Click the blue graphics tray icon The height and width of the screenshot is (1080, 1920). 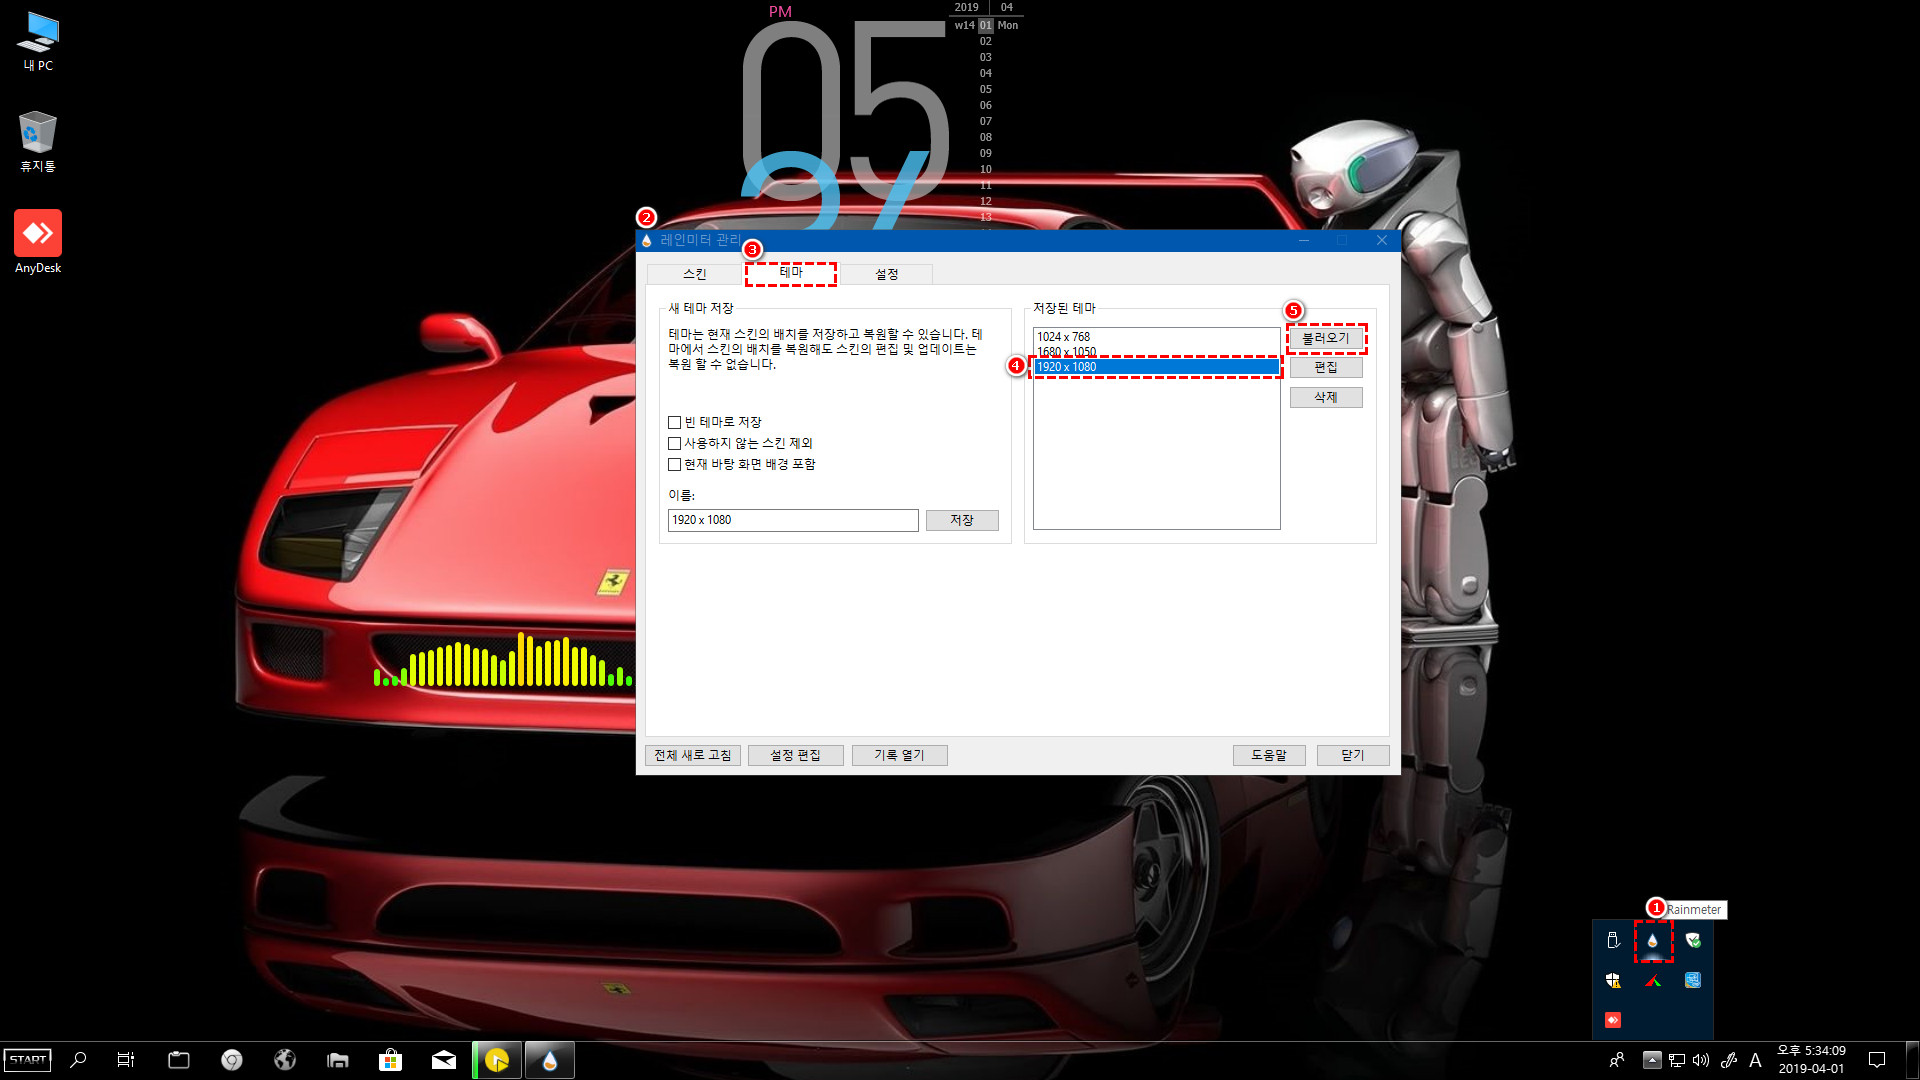tap(1693, 980)
